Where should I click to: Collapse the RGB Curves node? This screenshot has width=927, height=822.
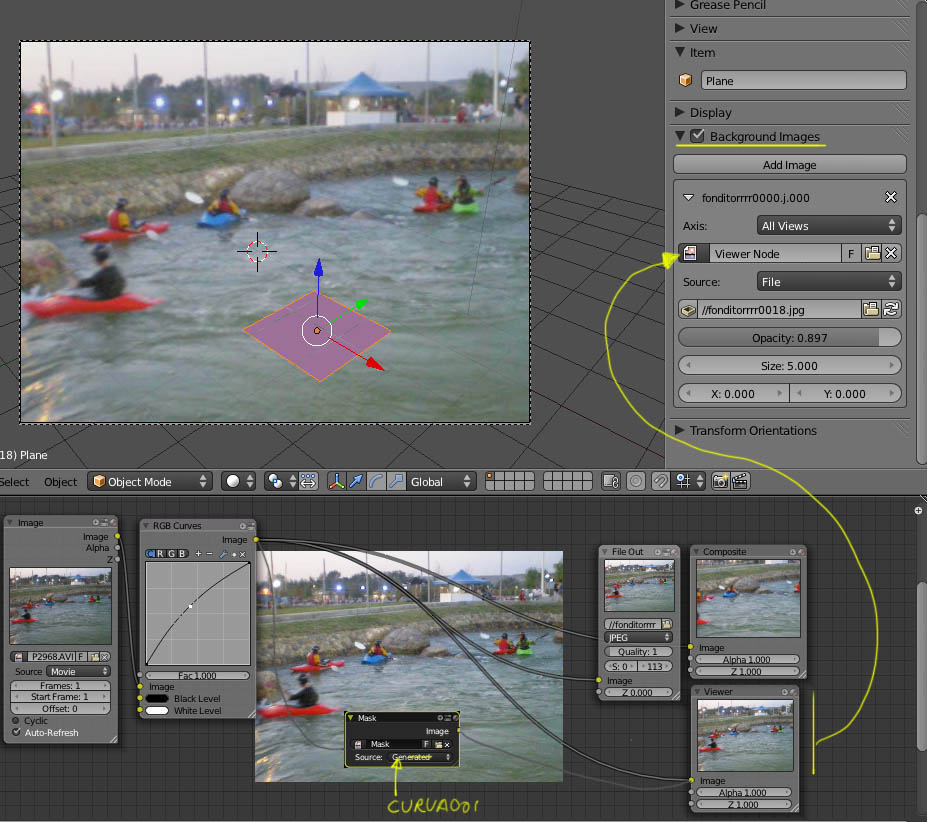(146, 525)
